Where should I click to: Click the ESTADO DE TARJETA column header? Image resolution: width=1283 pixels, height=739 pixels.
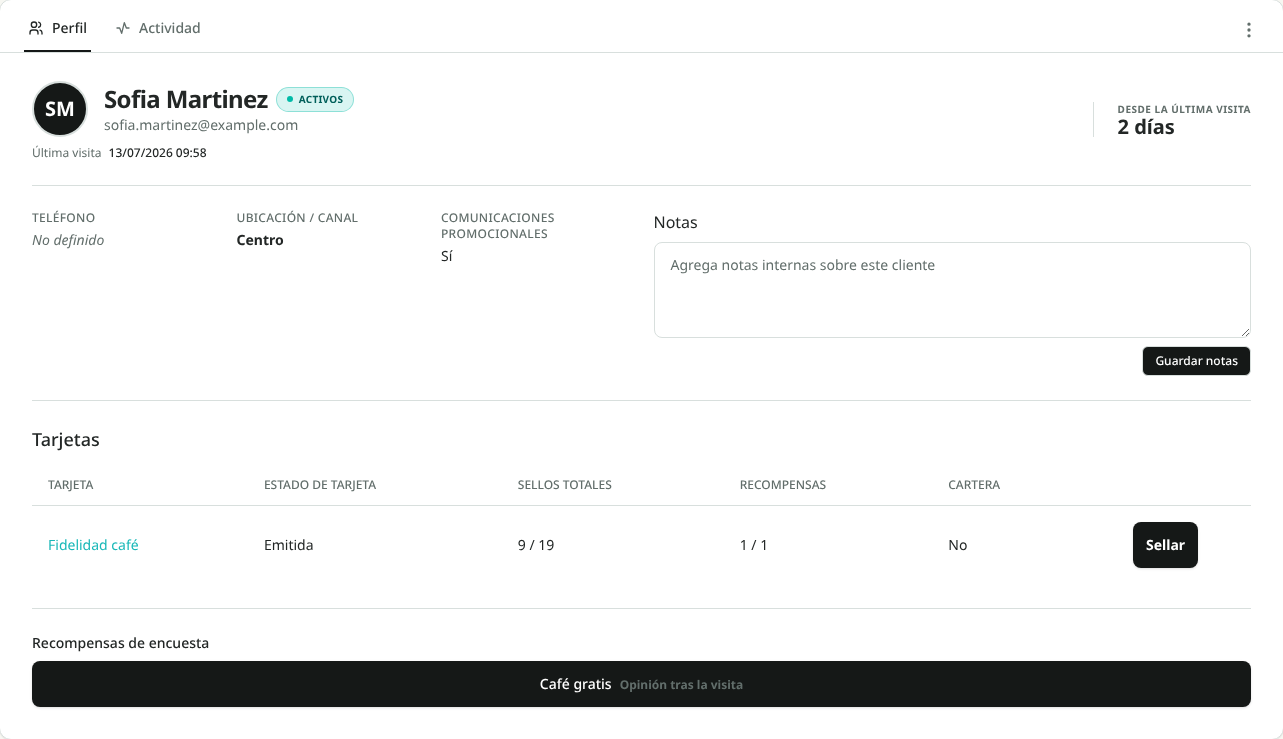click(x=320, y=485)
